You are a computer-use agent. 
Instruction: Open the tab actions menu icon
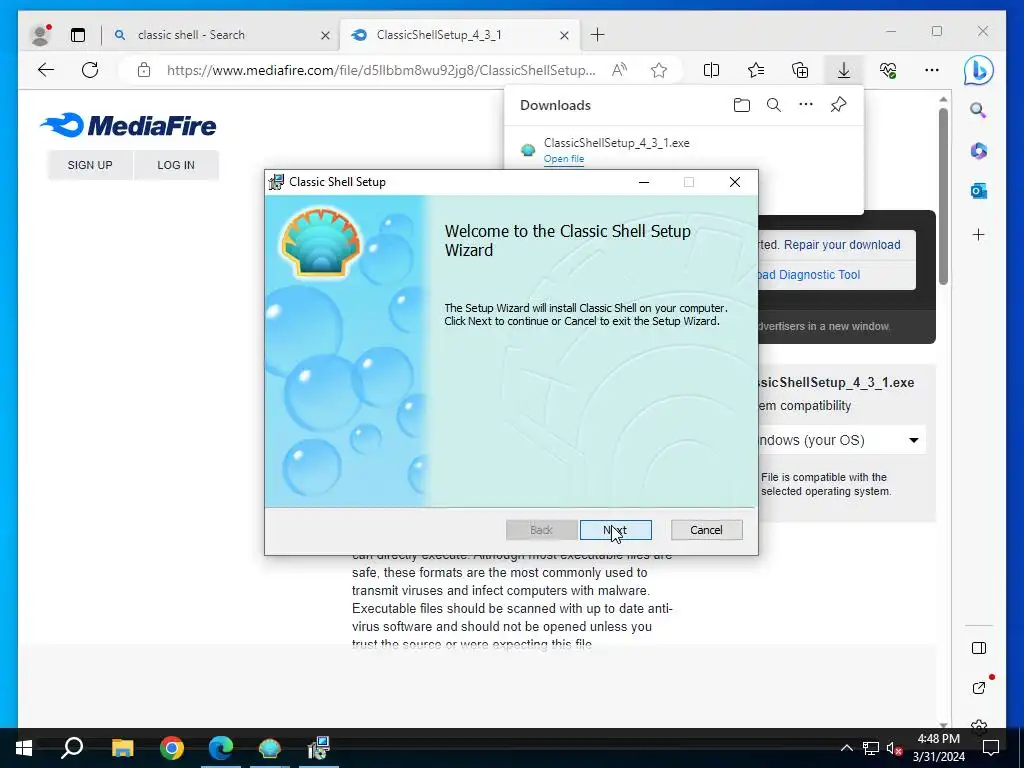[78, 35]
